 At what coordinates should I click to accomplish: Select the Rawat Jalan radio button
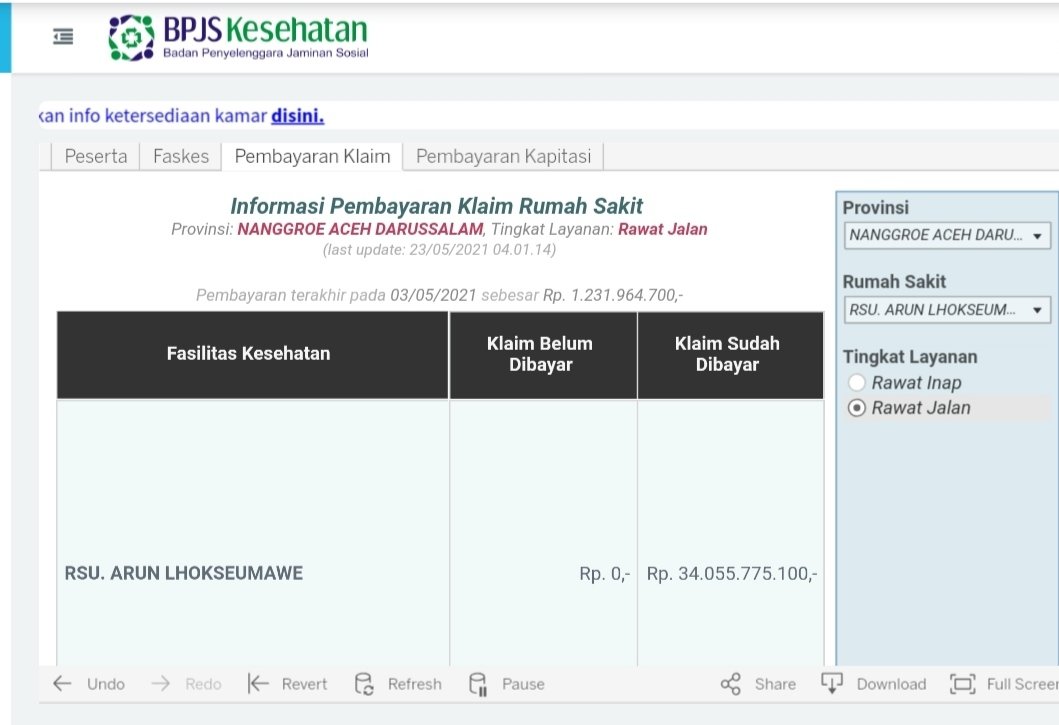point(857,408)
